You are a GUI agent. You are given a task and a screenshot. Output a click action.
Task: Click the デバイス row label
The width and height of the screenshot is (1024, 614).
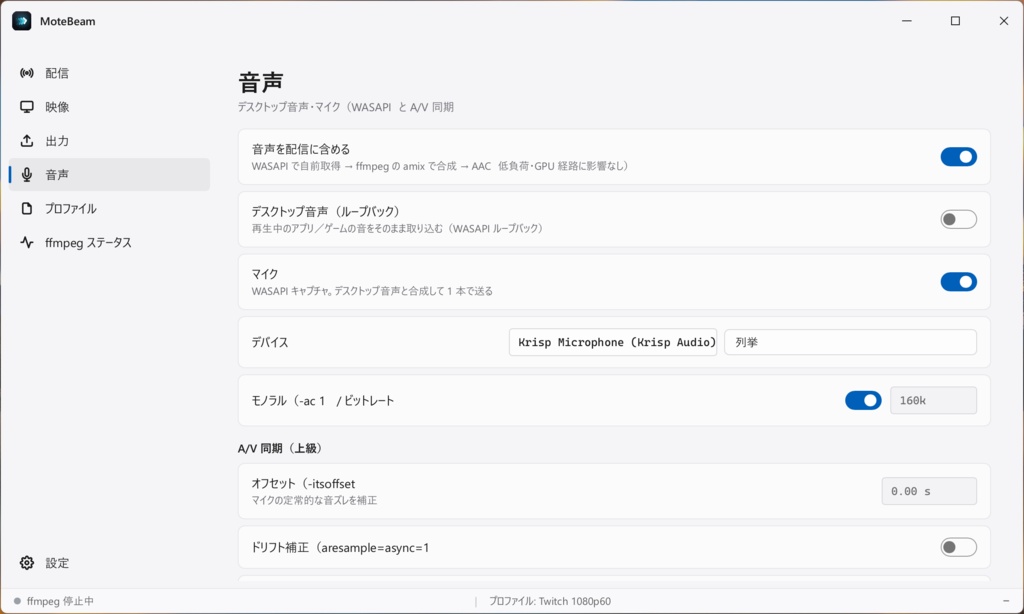click(x=270, y=342)
